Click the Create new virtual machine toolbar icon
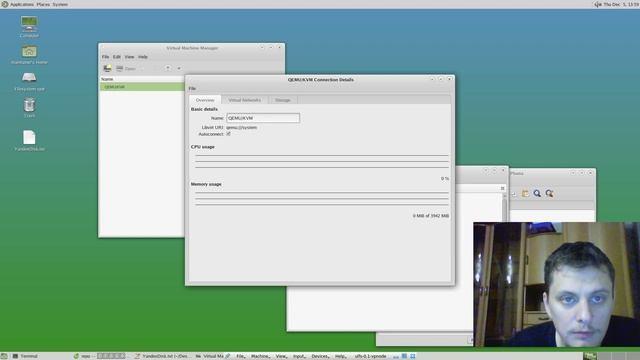Screen dimensions: 640x360 (x=107, y=68)
